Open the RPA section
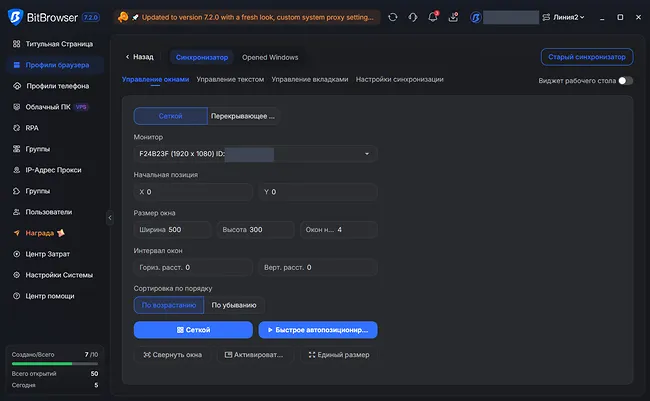 [53, 128]
